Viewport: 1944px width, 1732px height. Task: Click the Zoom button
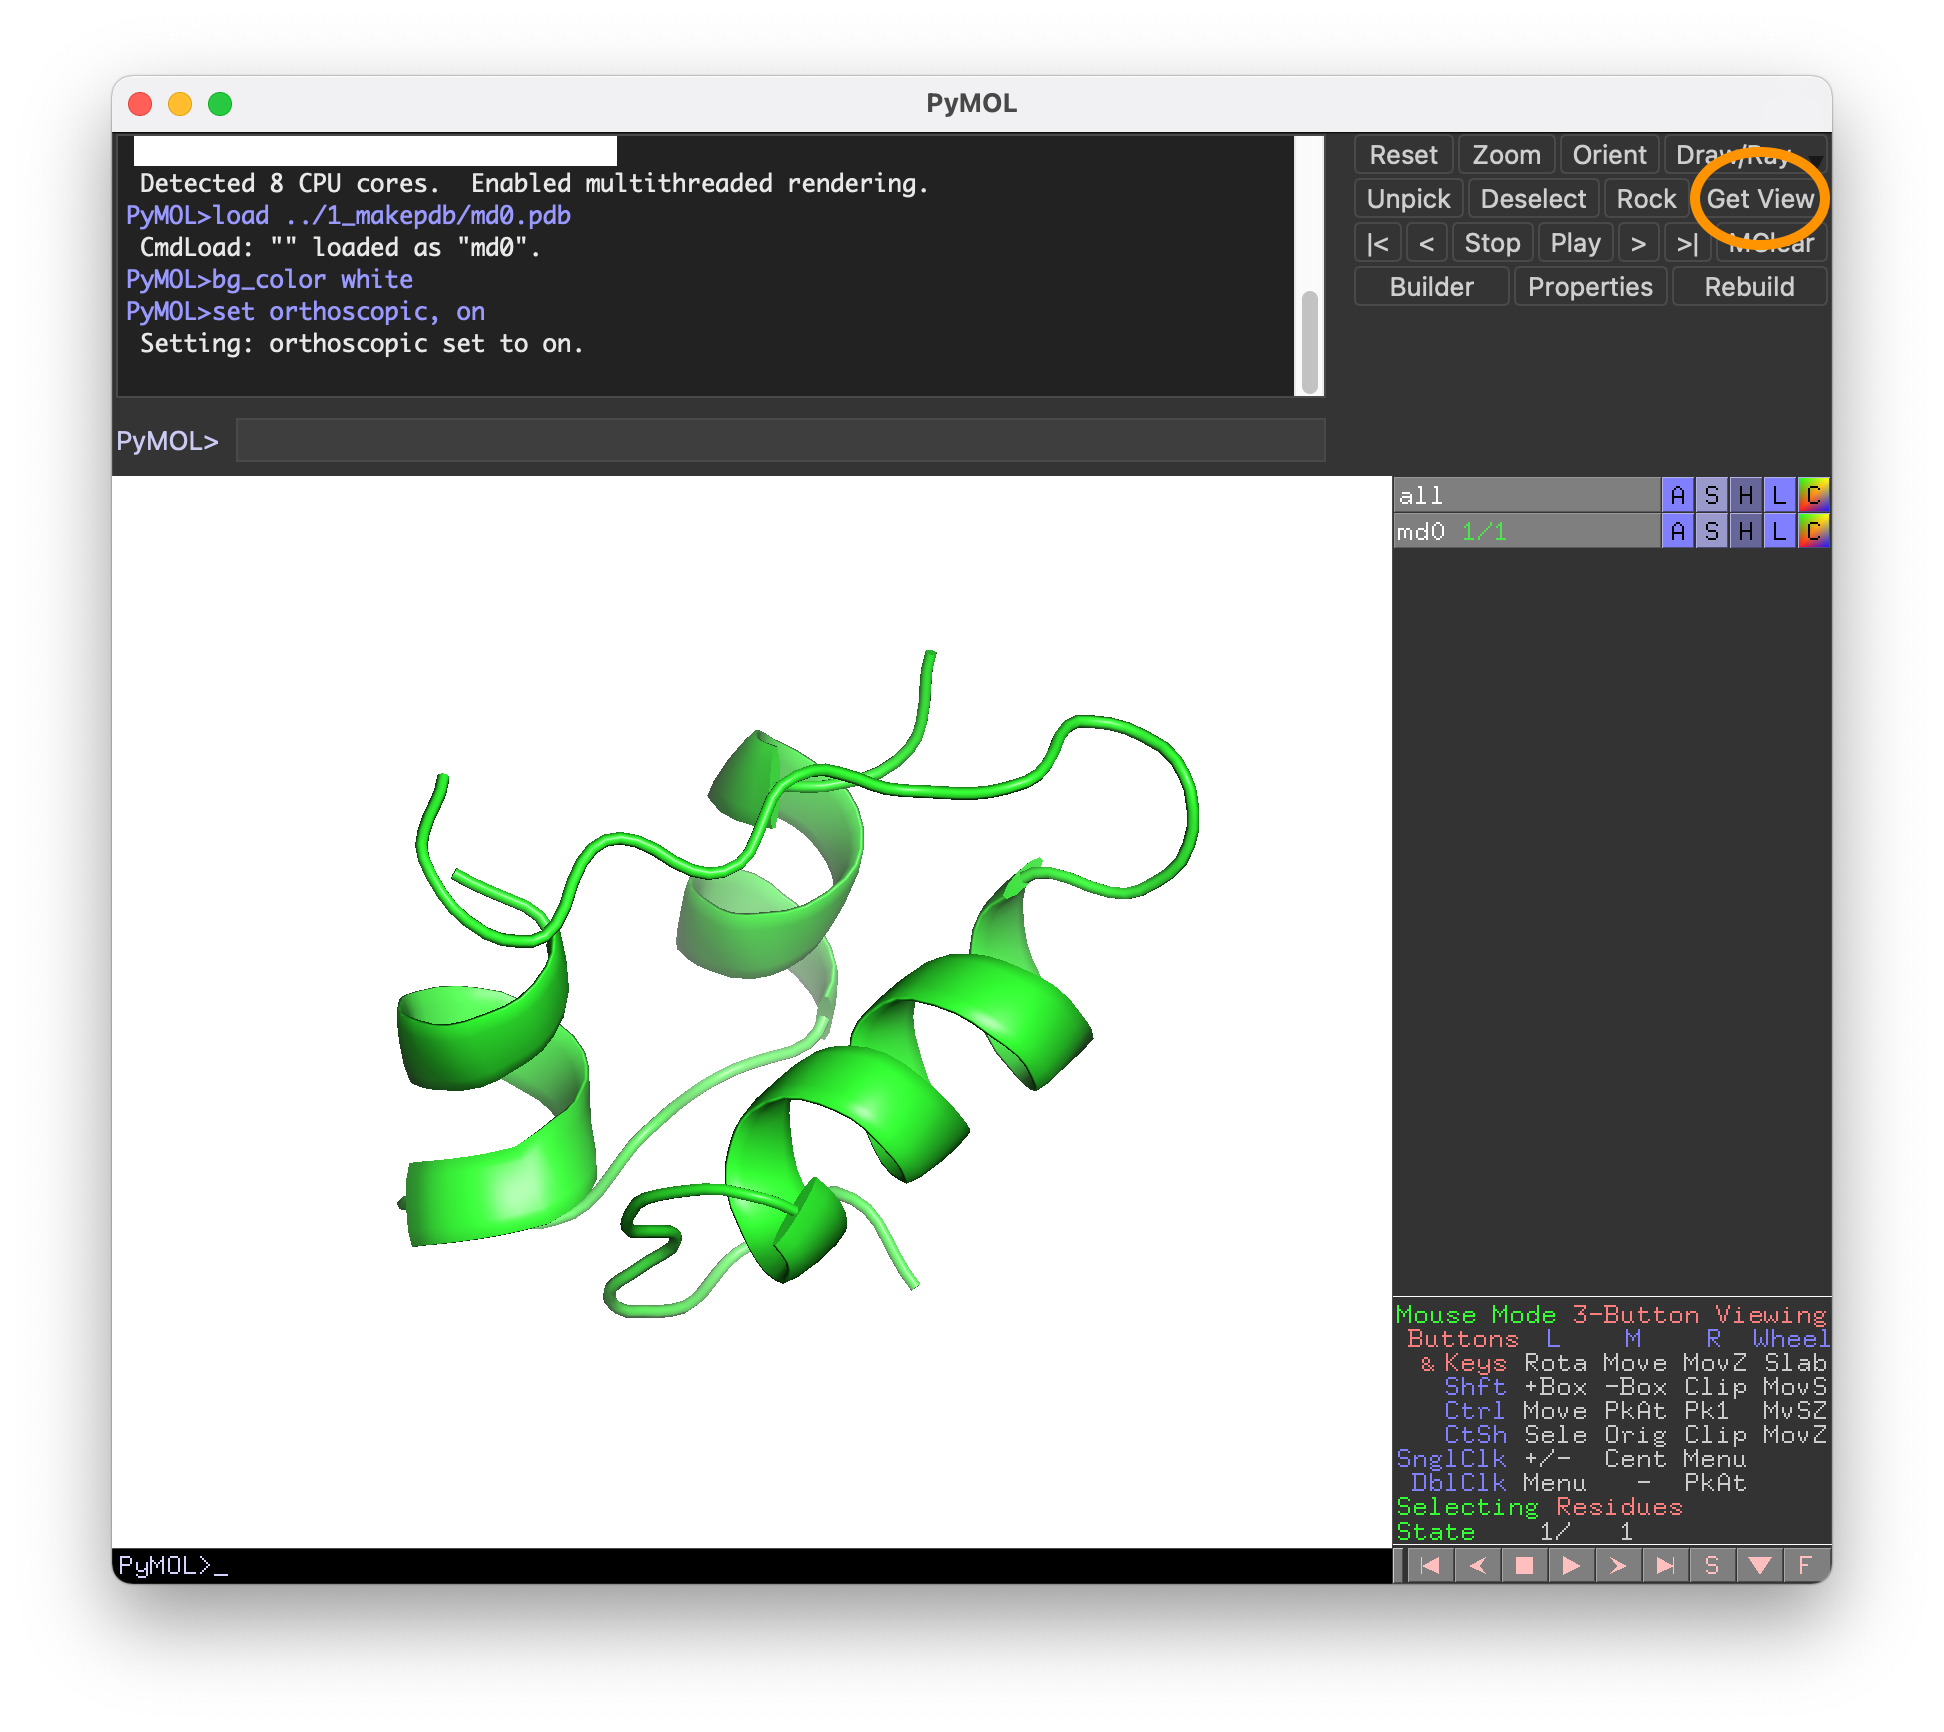(1506, 155)
